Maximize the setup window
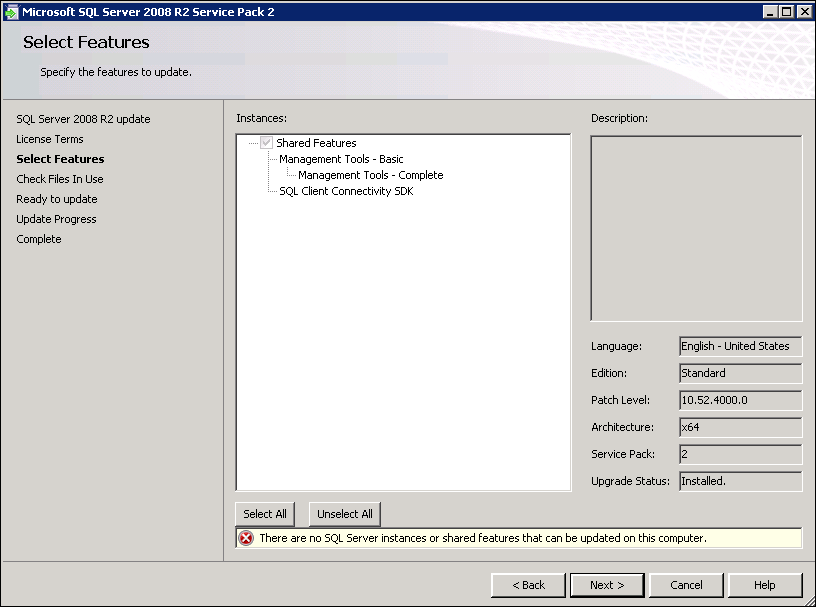The height and width of the screenshot is (607, 816). coord(787,11)
